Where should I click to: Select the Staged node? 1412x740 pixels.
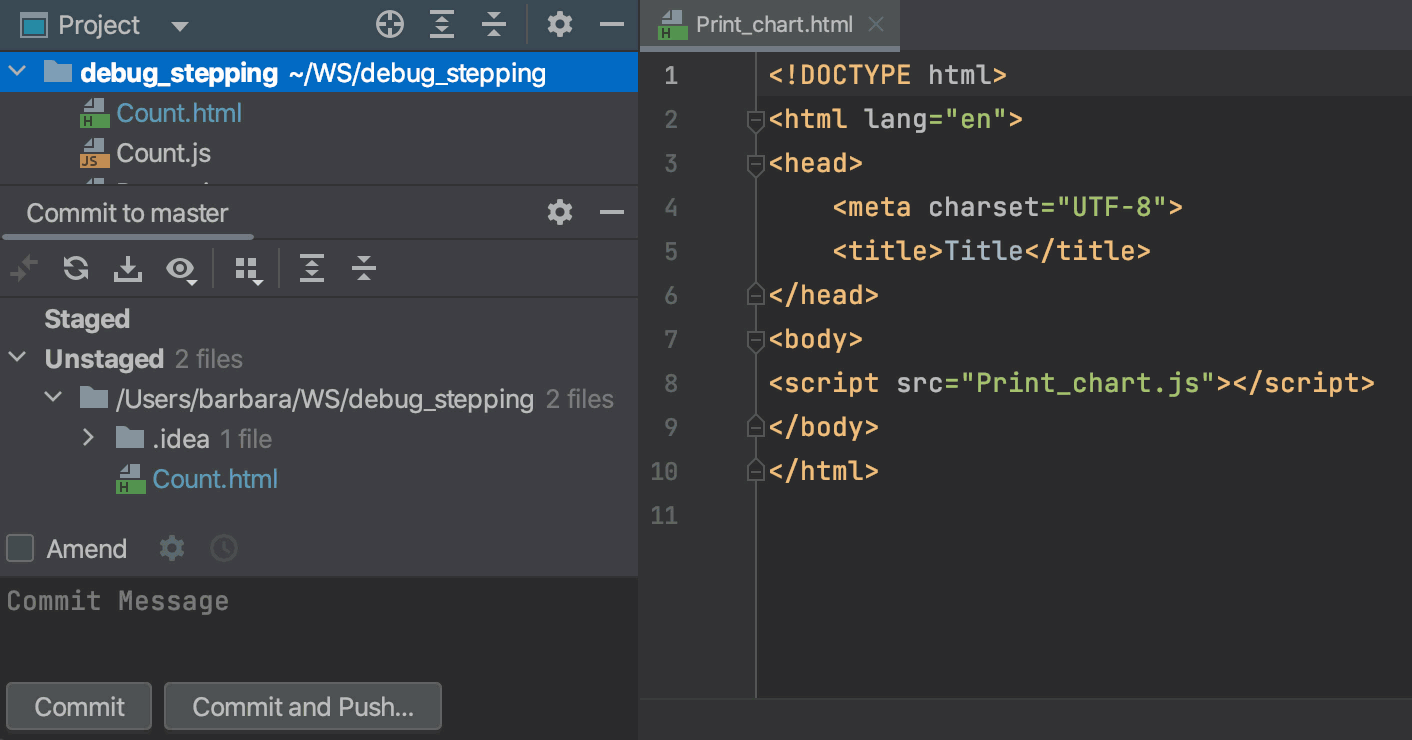click(87, 319)
